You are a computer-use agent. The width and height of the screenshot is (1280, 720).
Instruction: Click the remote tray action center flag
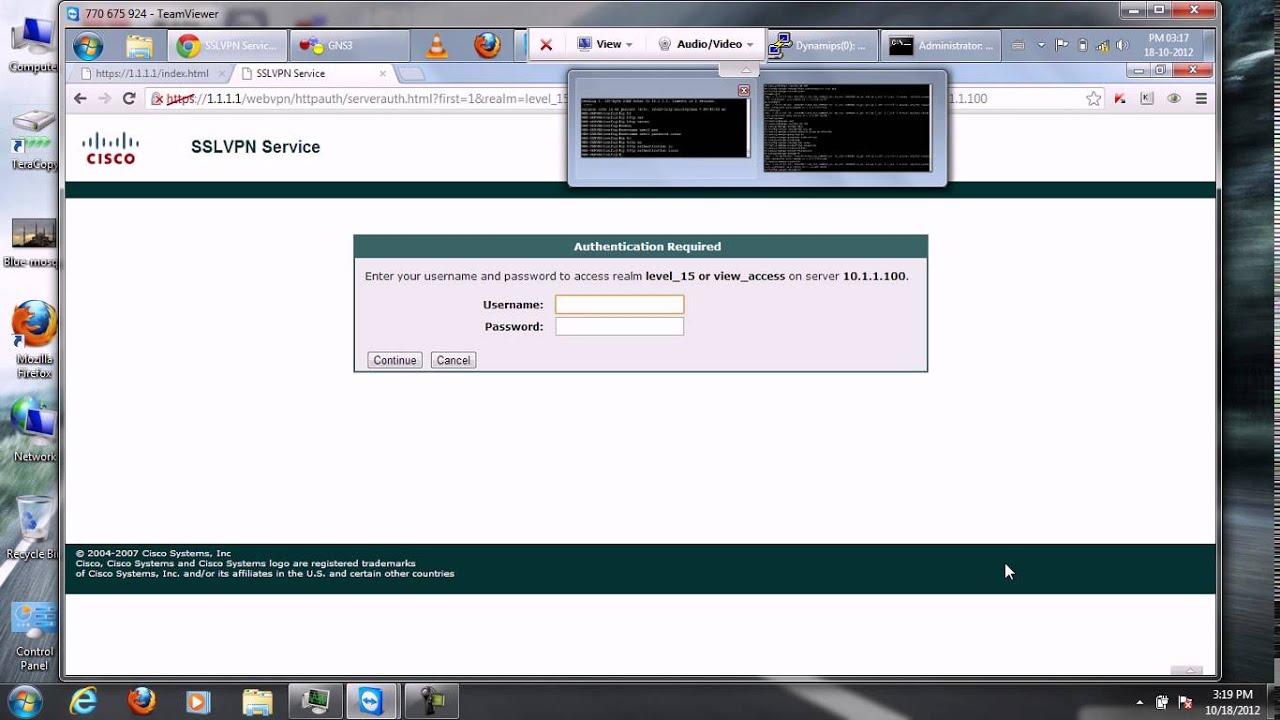(1062, 46)
